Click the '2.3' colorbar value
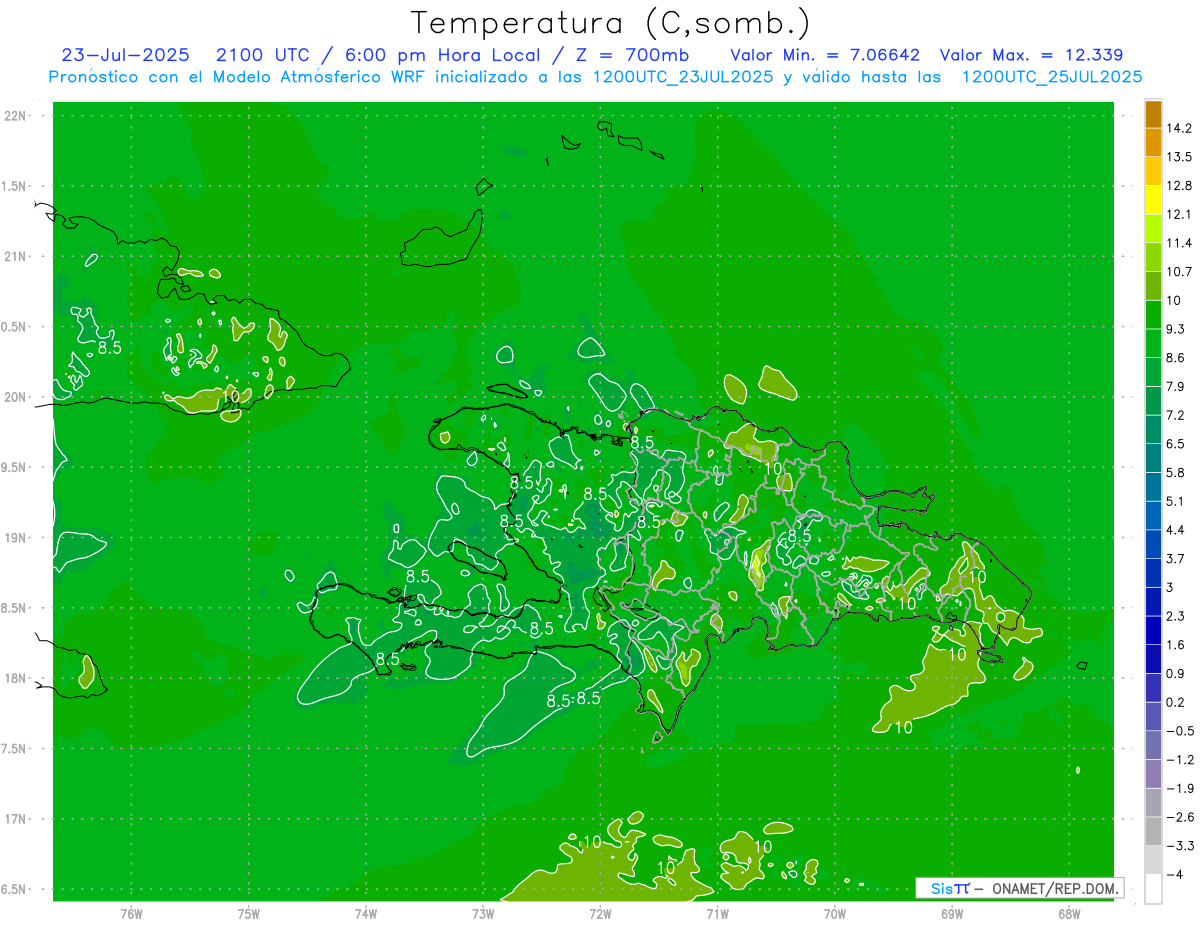Image resolution: width=1200 pixels, height=927 pixels. [1176, 616]
